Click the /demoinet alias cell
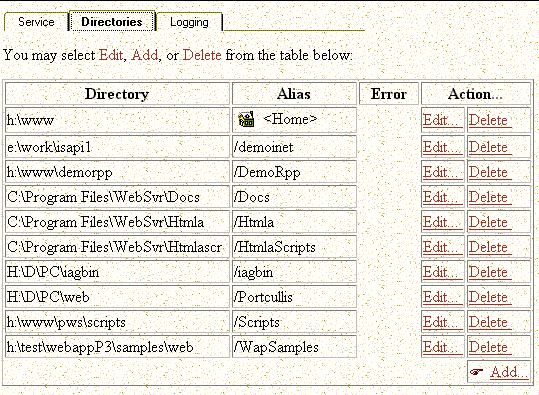Screen dimensions: 539x395 pos(294,147)
